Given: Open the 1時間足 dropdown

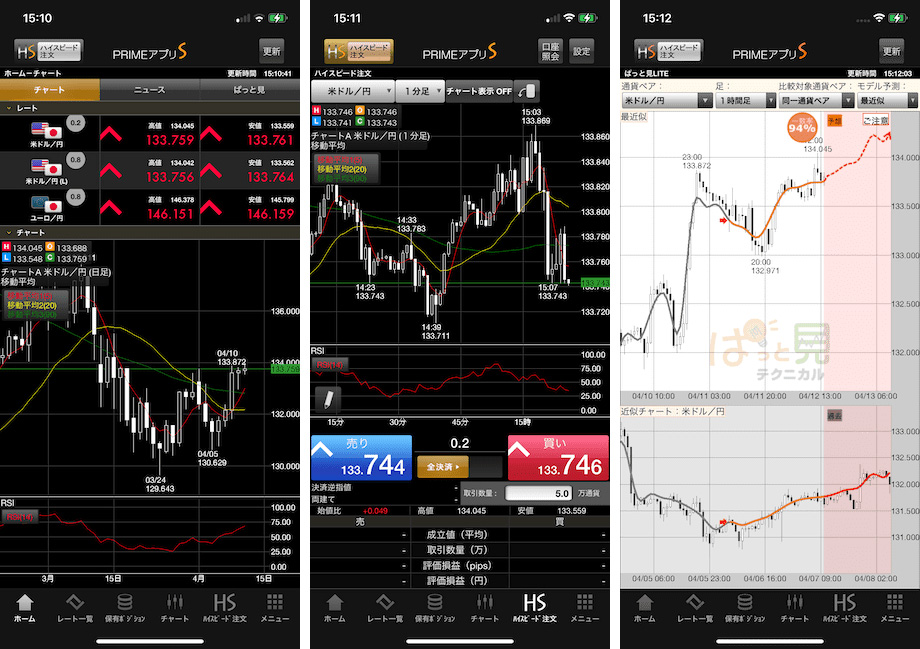Looking at the screenshot, I should coord(746,100).
